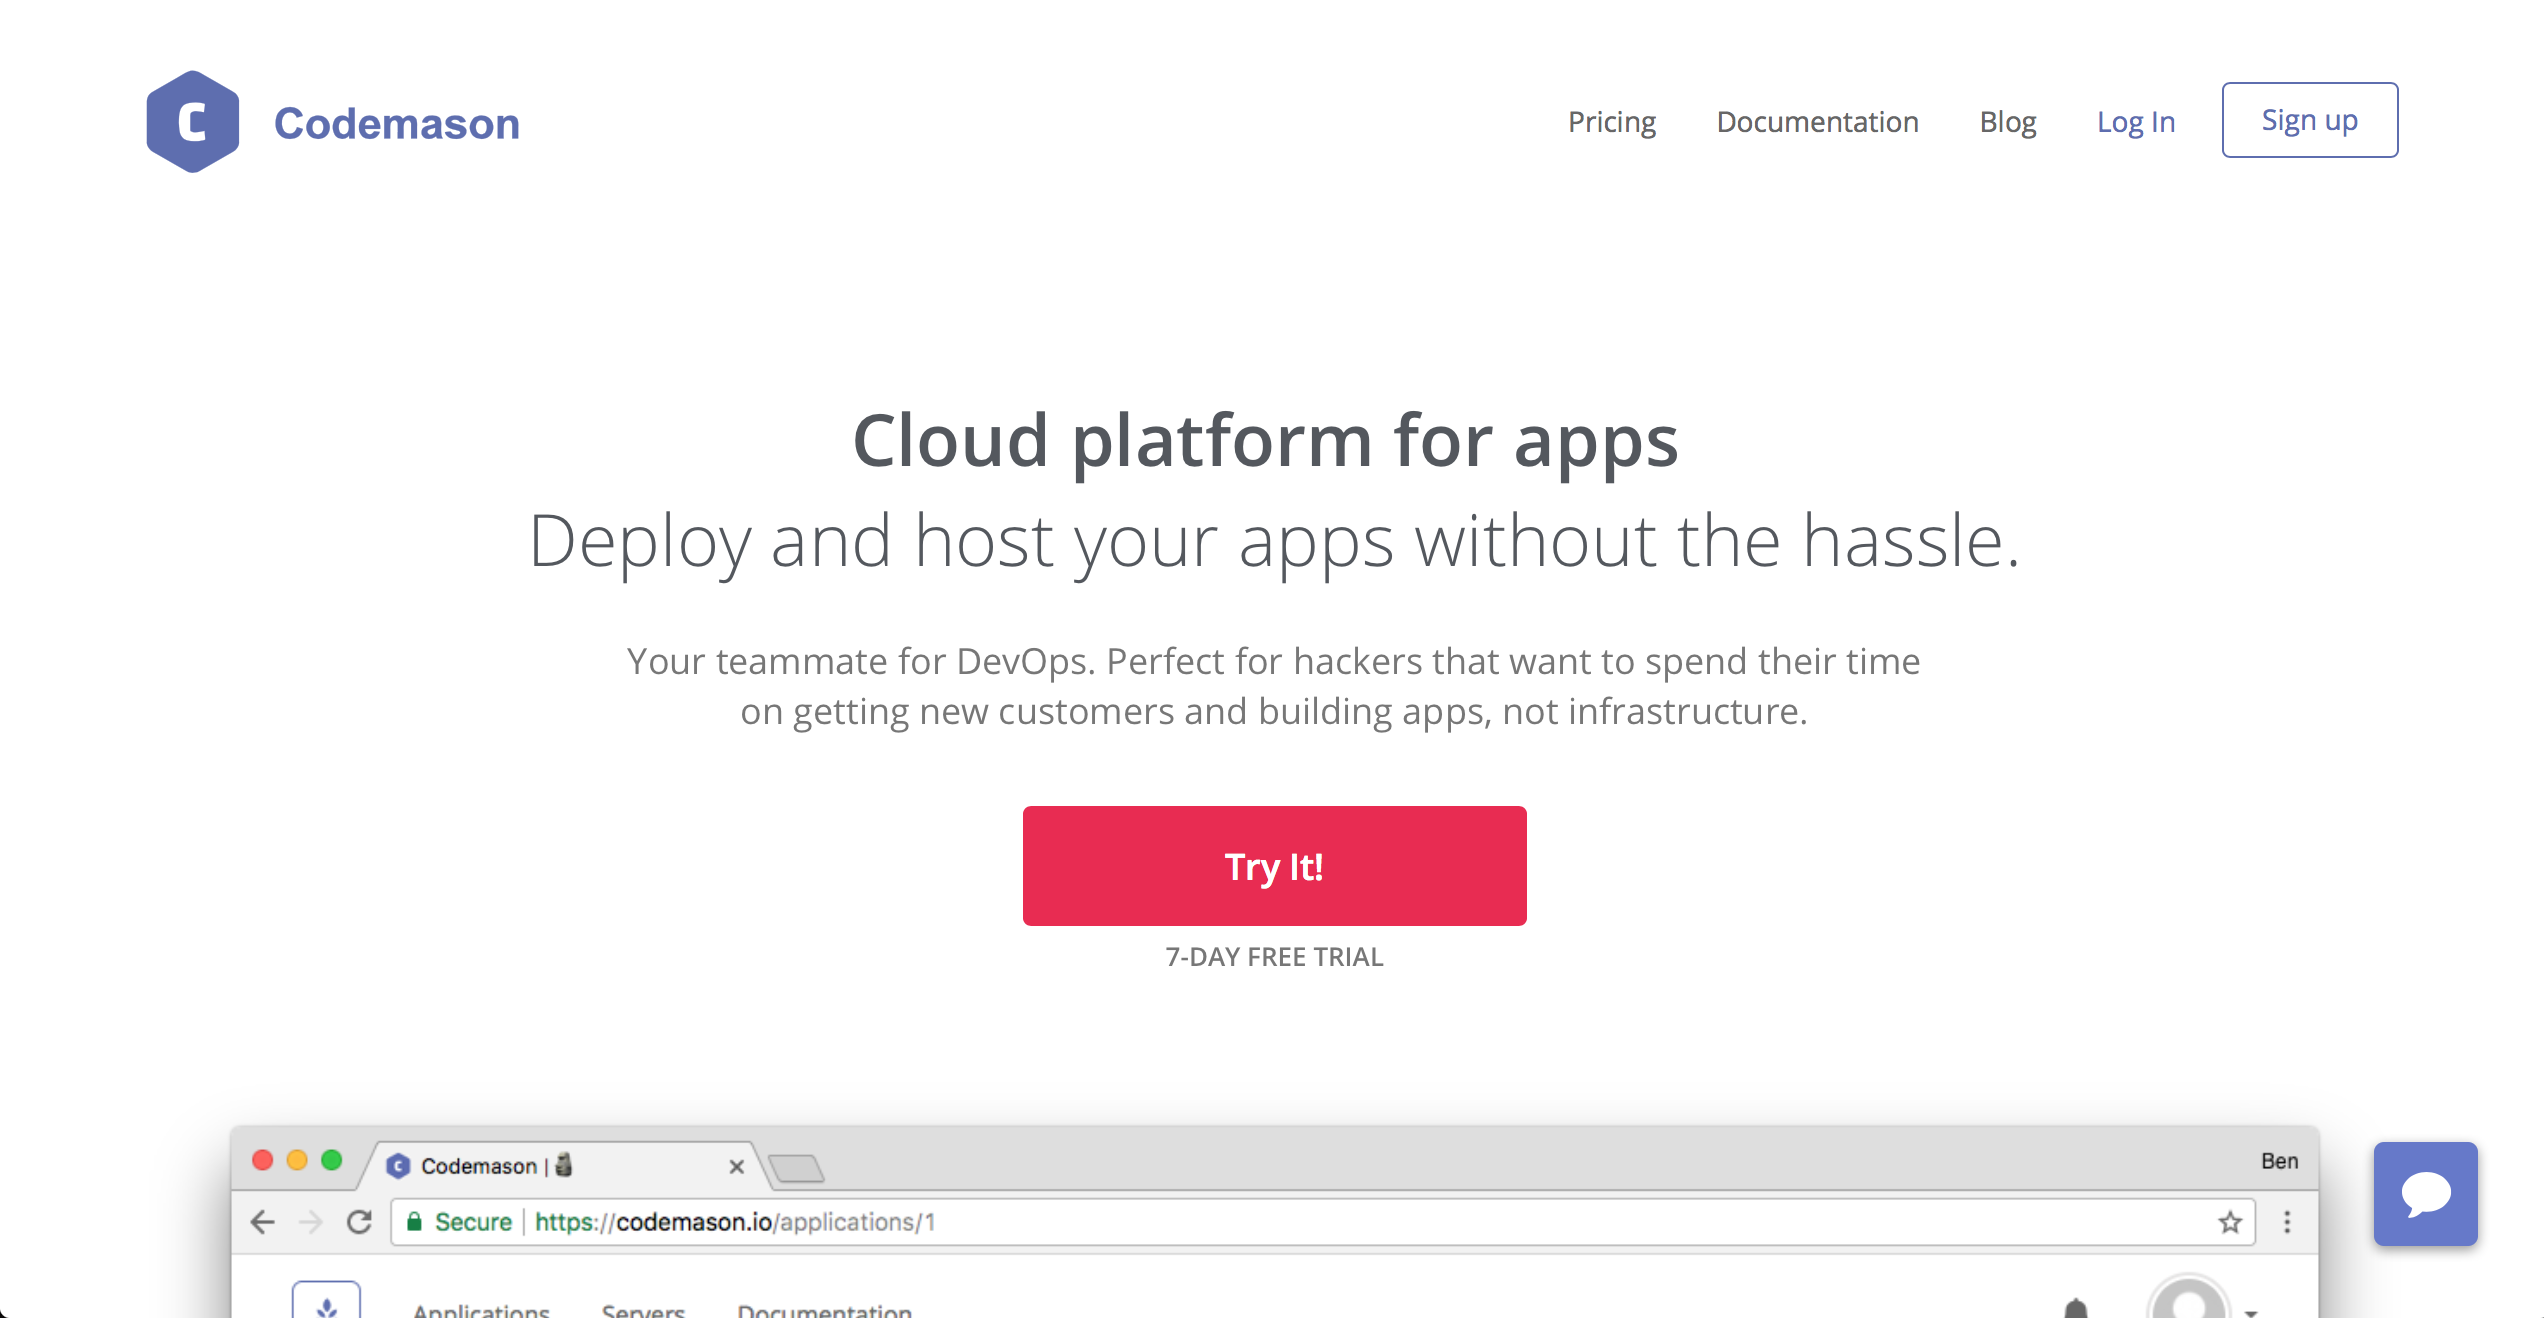Click the Codemason hexagon logo icon
This screenshot has width=2544, height=1318.
[192, 122]
